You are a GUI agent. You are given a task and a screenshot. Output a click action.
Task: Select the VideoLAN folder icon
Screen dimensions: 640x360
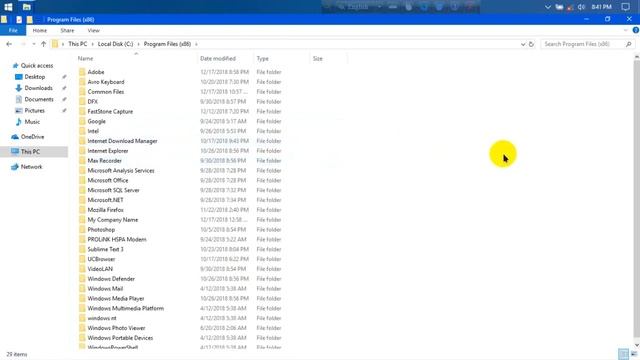[82, 269]
